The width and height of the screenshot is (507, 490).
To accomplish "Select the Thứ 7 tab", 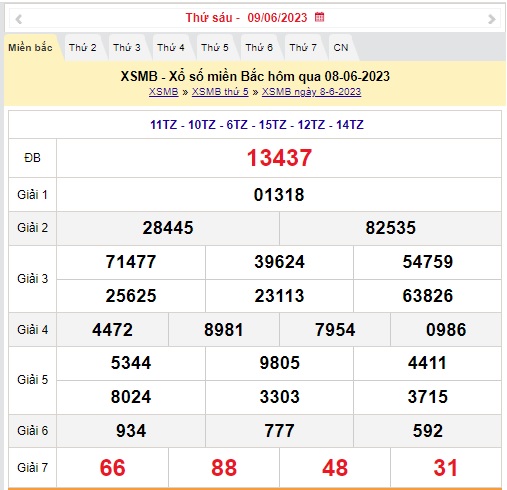I will point(303,48).
